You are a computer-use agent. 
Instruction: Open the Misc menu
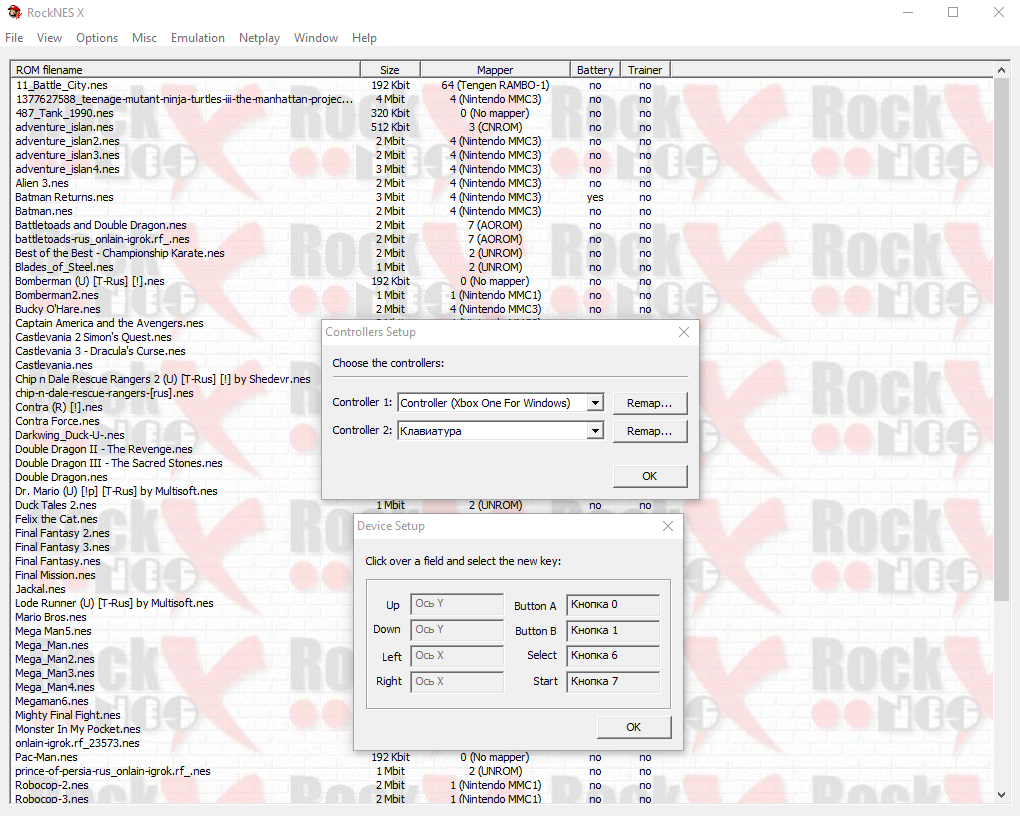click(x=144, y=38)
